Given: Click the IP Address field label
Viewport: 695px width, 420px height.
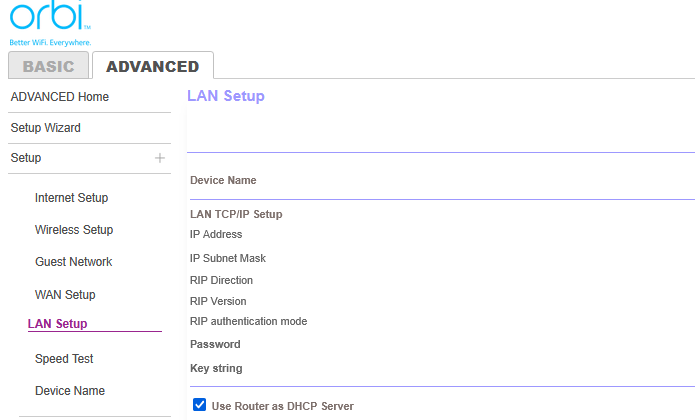Looking at the screenshot, I should point(216,234).
